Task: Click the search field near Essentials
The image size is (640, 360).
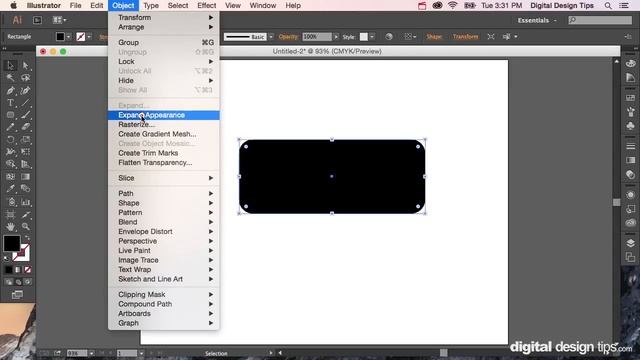Action: coord(600,20)
